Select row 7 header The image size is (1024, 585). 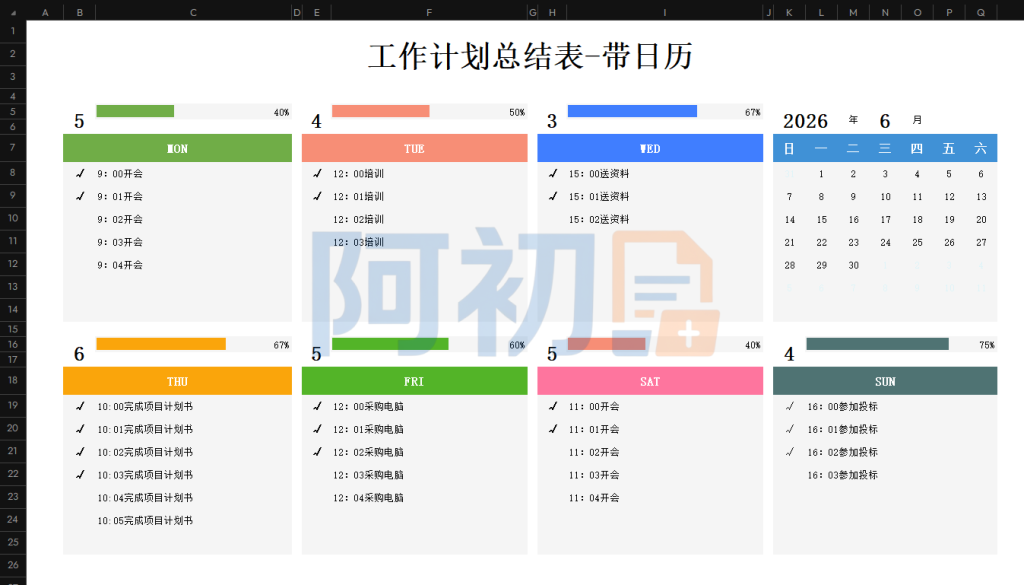12,148
